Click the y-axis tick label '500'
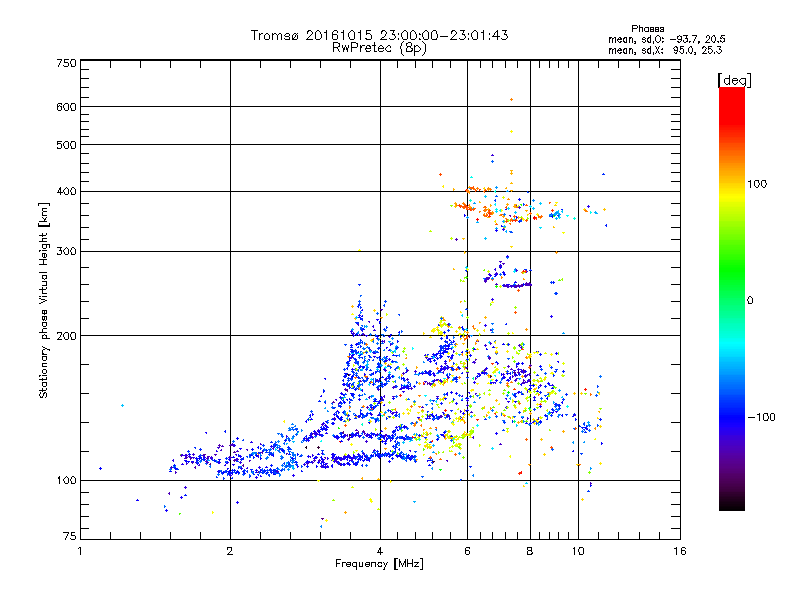 tap(66, 145)
